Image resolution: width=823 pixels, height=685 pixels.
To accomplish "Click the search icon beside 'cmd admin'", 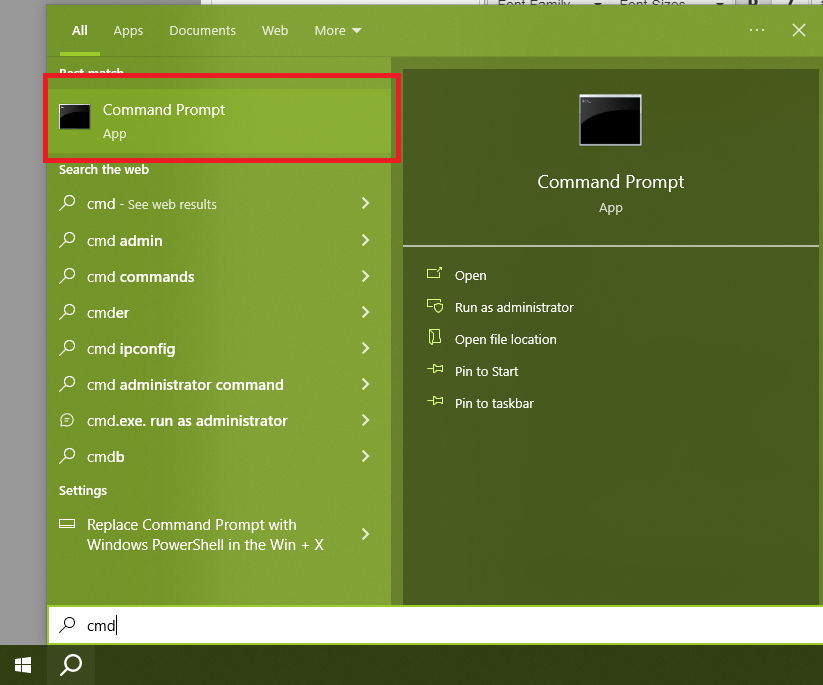I will click(67, 239).
